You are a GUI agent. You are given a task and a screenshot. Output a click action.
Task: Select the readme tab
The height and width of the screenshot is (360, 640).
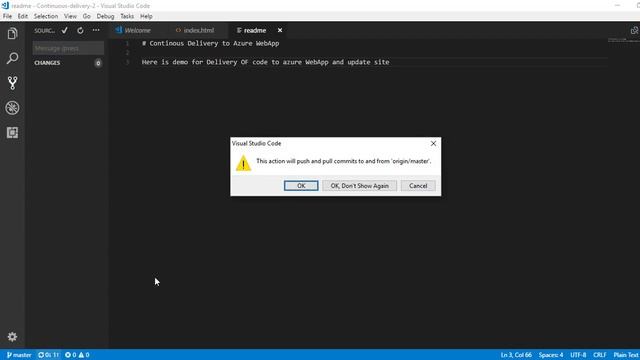point(255,30)
